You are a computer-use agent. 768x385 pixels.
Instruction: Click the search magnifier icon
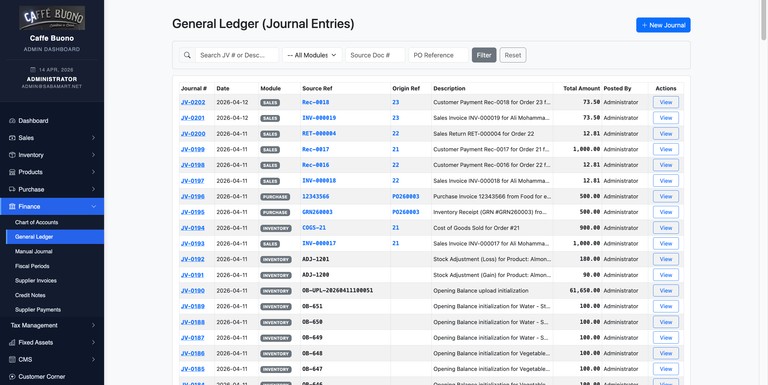187,55
